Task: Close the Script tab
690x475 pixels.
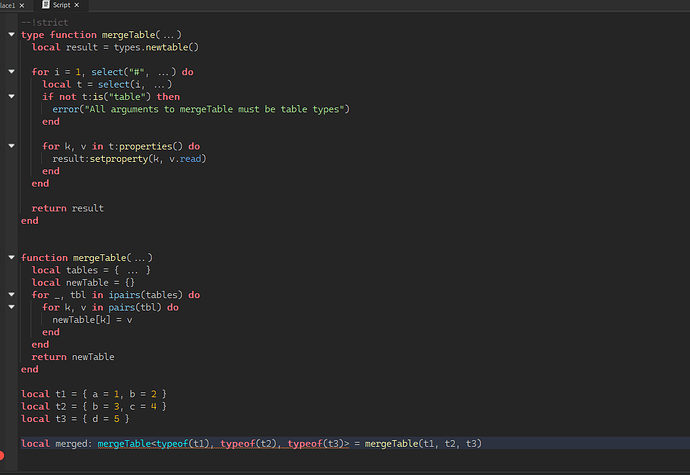Action: [77, 5]
